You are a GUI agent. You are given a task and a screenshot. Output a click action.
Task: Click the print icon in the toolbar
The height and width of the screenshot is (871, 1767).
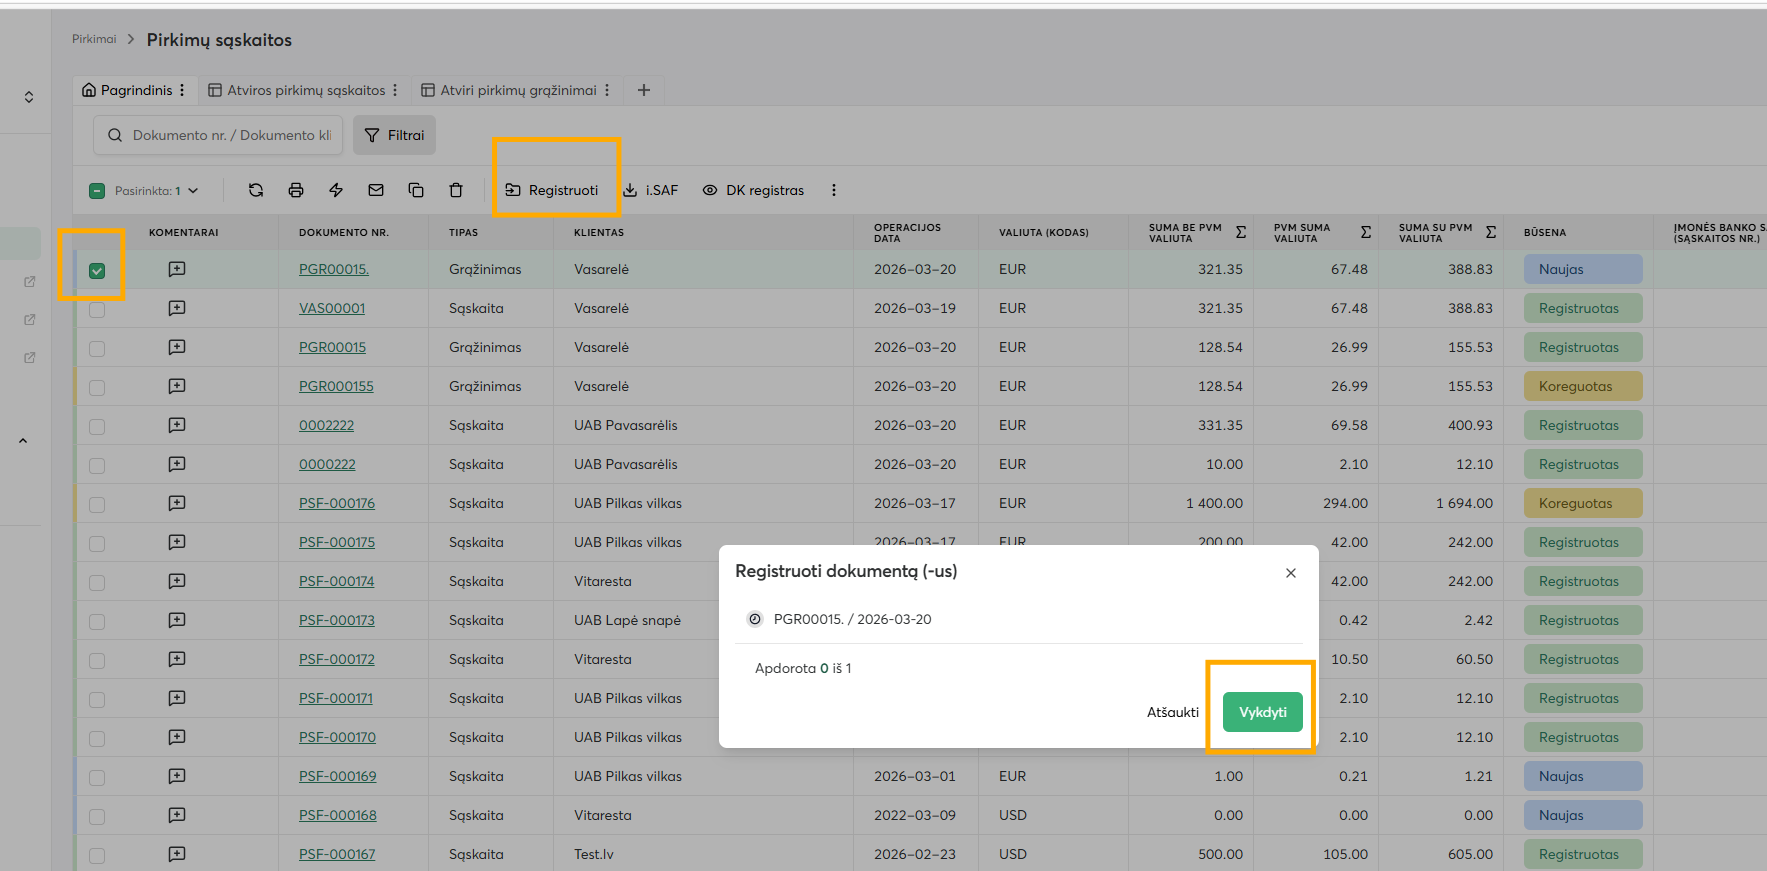[296, 190]
